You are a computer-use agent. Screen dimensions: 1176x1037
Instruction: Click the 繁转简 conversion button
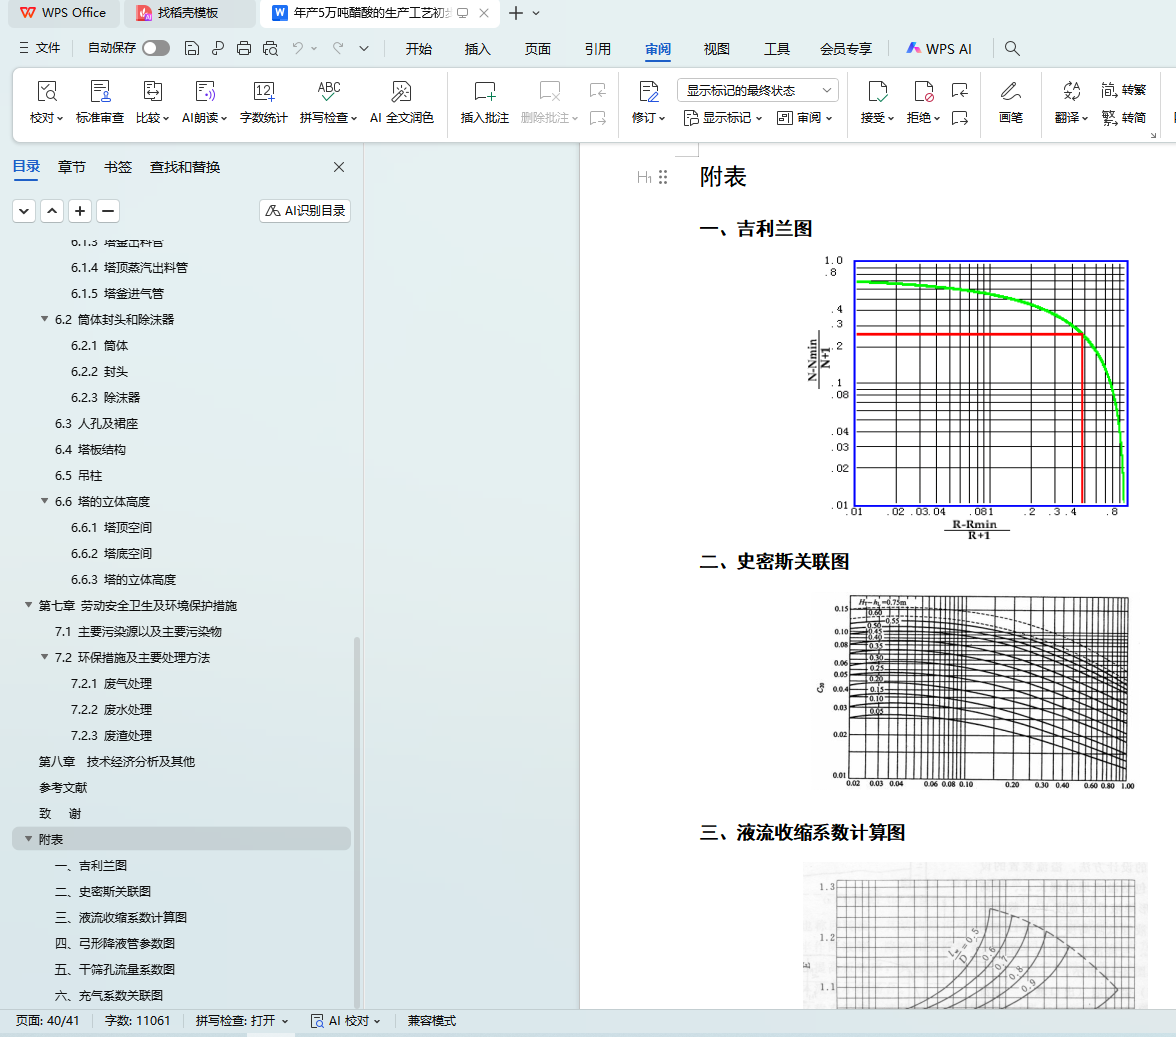[1123, 118]
